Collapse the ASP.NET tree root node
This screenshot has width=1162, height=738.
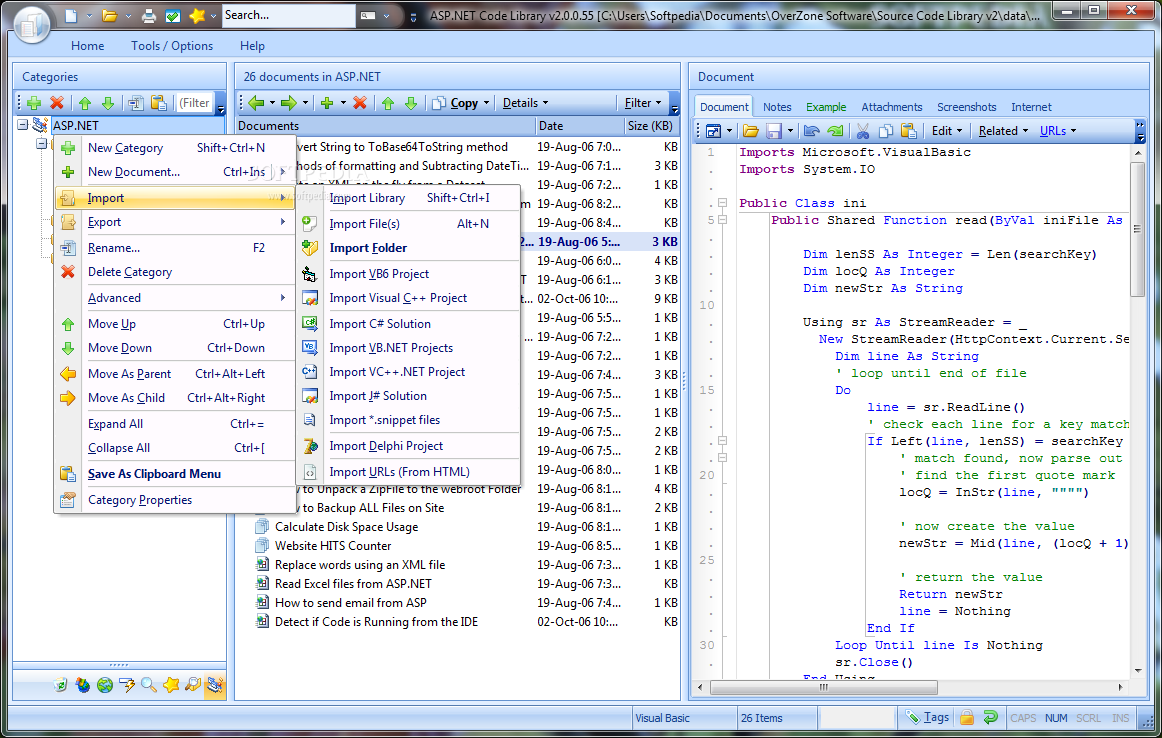coord(23,125)
